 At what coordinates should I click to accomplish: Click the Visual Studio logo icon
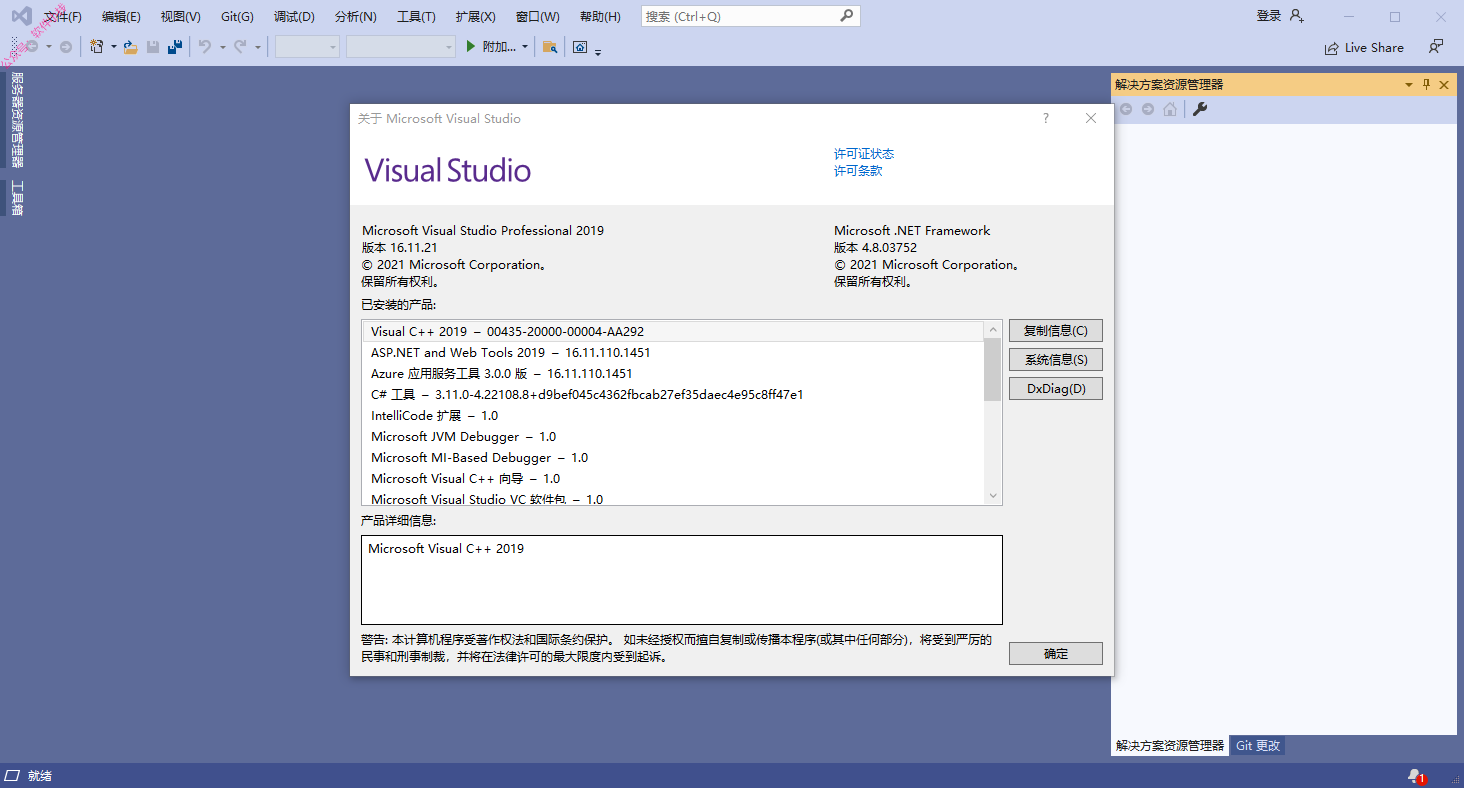point(21,16)
